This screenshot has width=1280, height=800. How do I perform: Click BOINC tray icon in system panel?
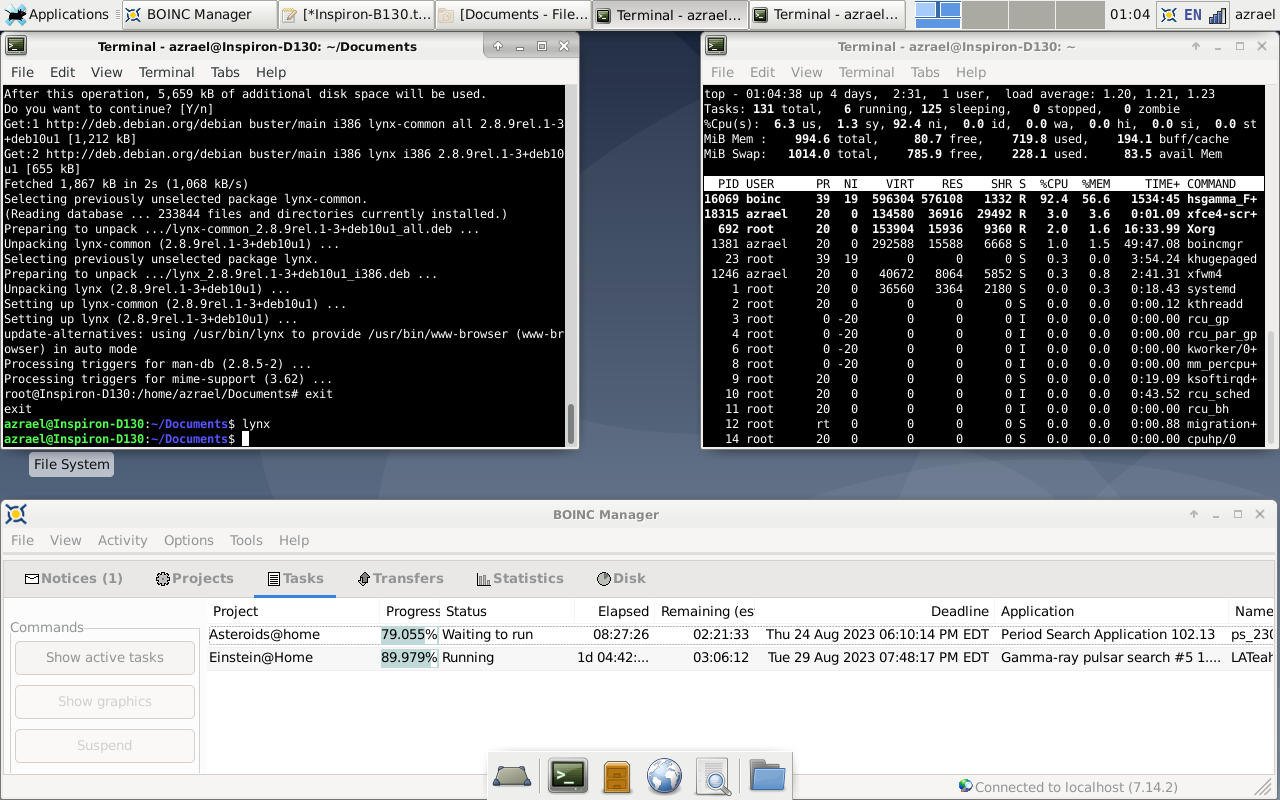tap(1169, 14)
